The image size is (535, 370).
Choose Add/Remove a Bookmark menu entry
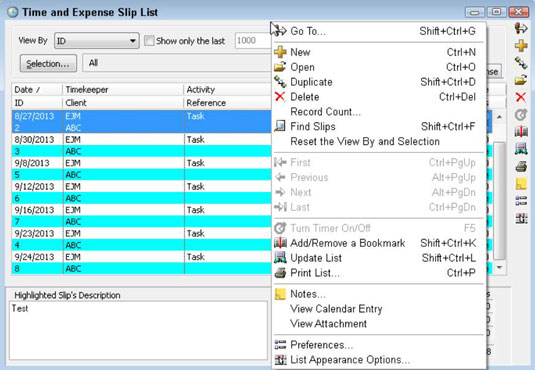tap(379, 243)
